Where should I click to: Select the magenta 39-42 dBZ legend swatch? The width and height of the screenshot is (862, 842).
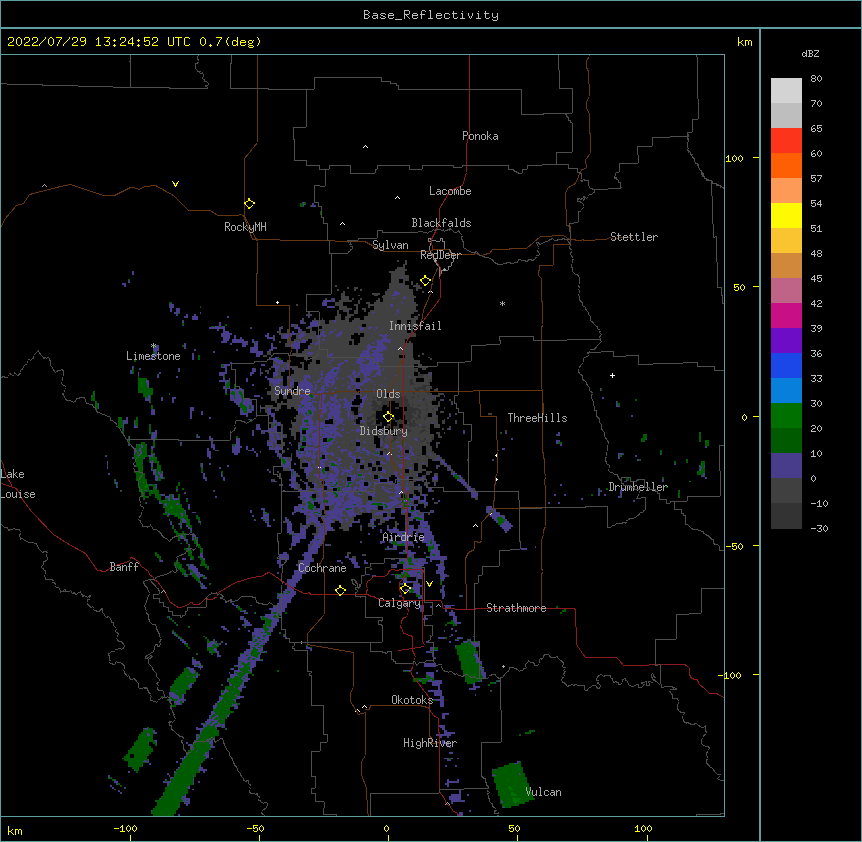click(x=786, y=315)
